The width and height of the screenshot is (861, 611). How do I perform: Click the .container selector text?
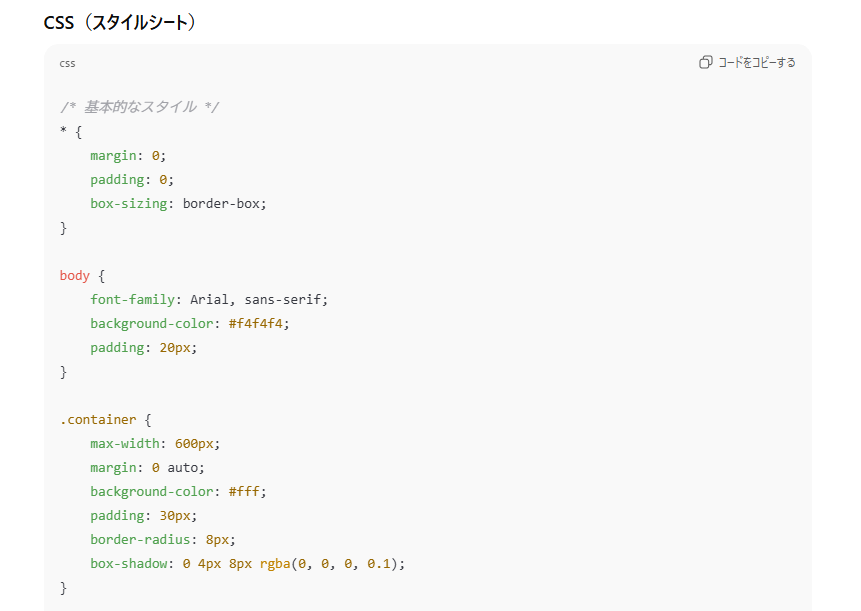tap(98, 420)
